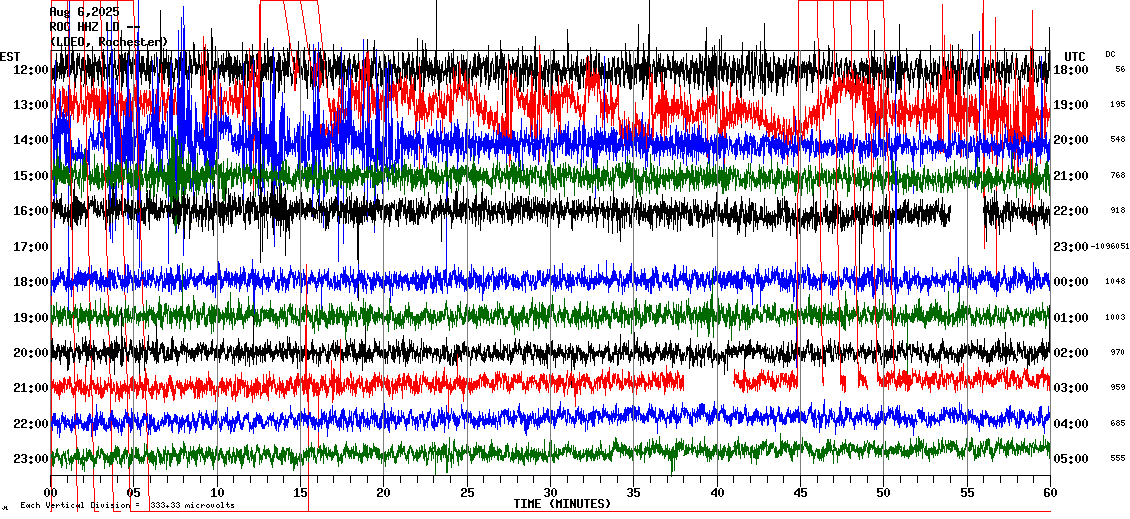Click the UTC column header

click(x=1075, y=56)
